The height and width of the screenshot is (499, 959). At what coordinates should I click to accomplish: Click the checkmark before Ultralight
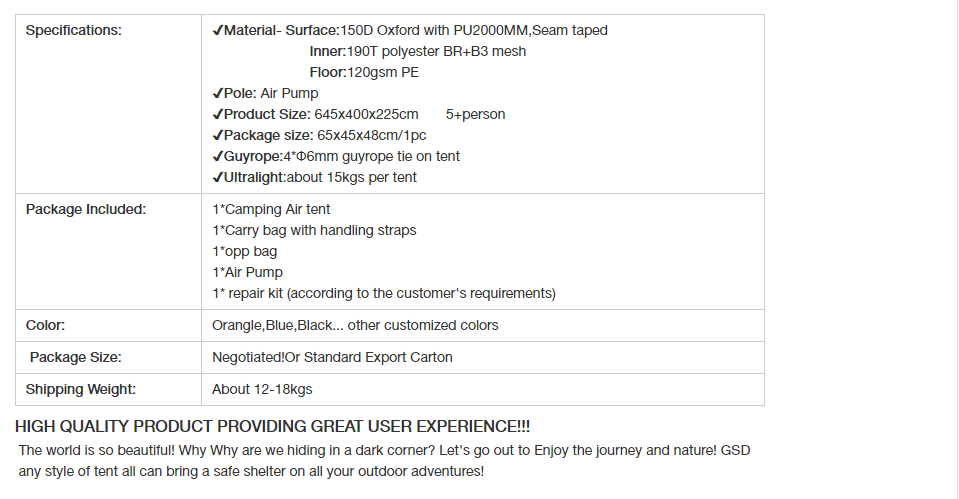(217, 177)
